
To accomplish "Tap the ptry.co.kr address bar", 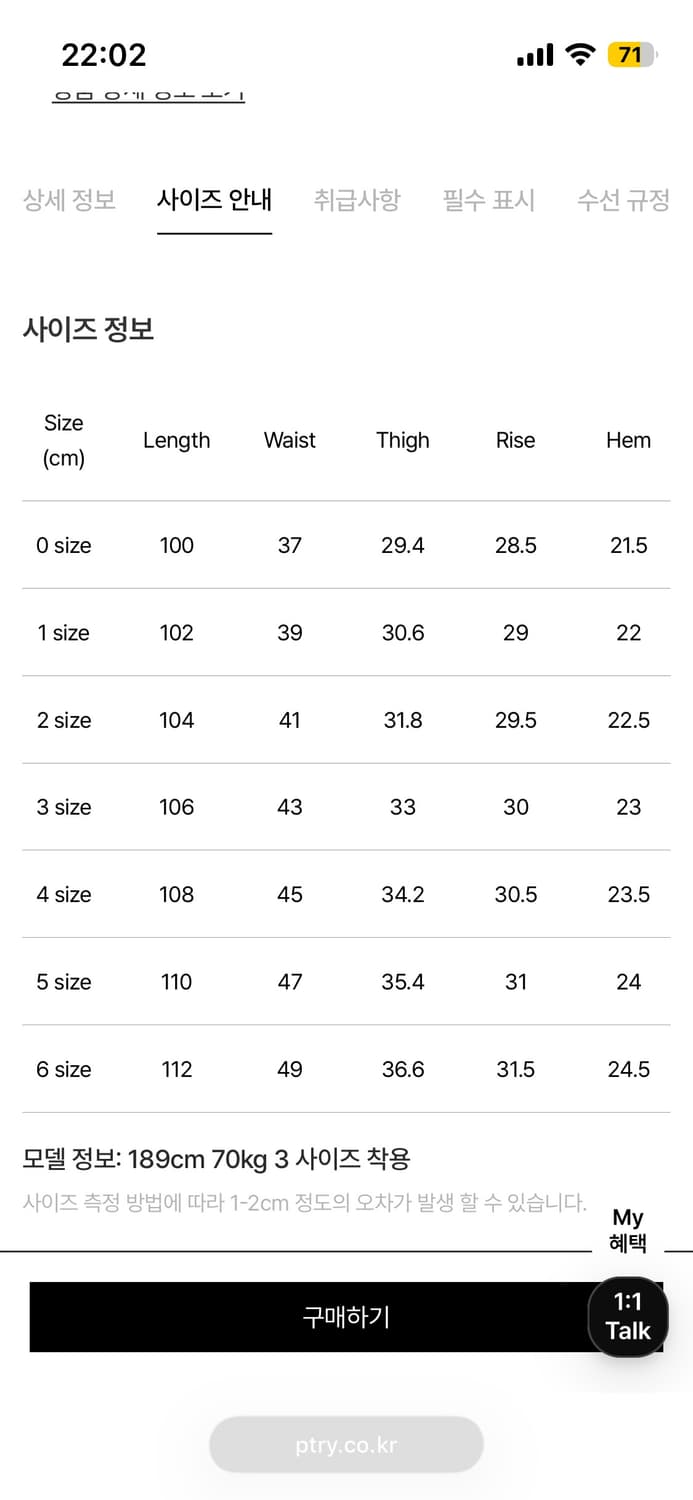I will (x=346, y=1445).
